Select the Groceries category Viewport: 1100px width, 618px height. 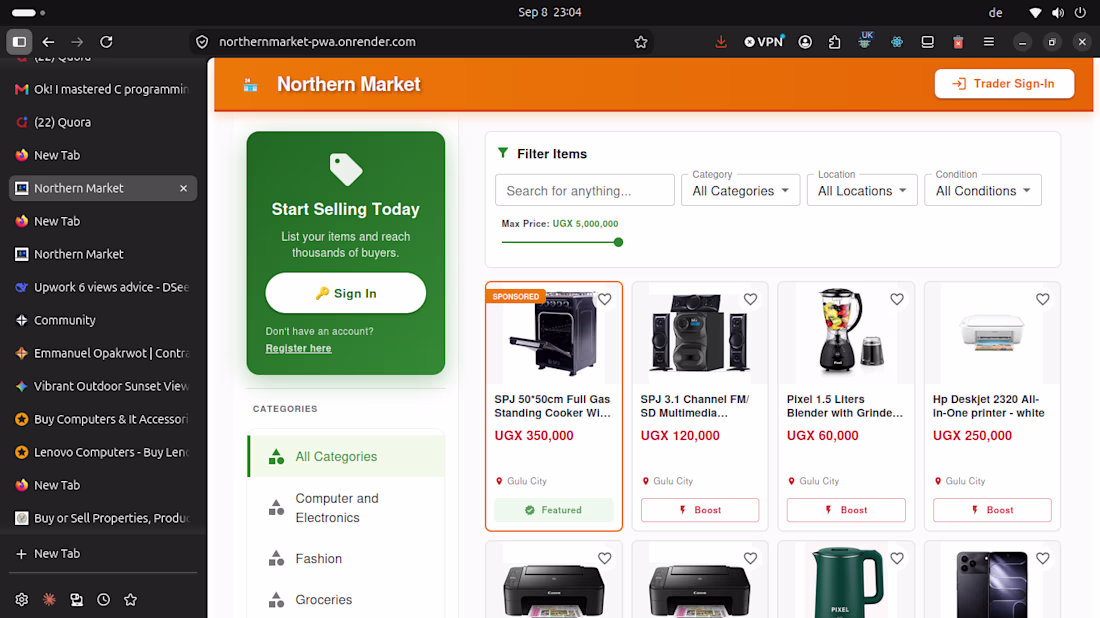point(346,600)
